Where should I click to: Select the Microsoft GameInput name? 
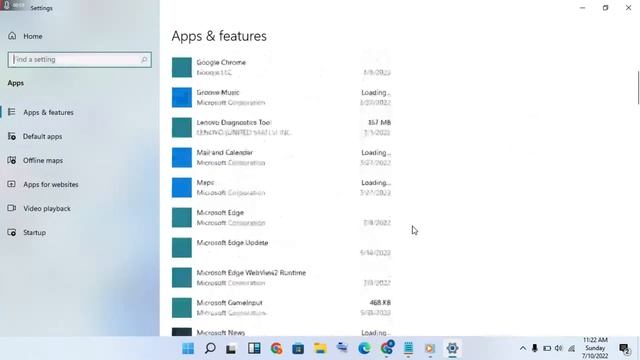point(229,303)
